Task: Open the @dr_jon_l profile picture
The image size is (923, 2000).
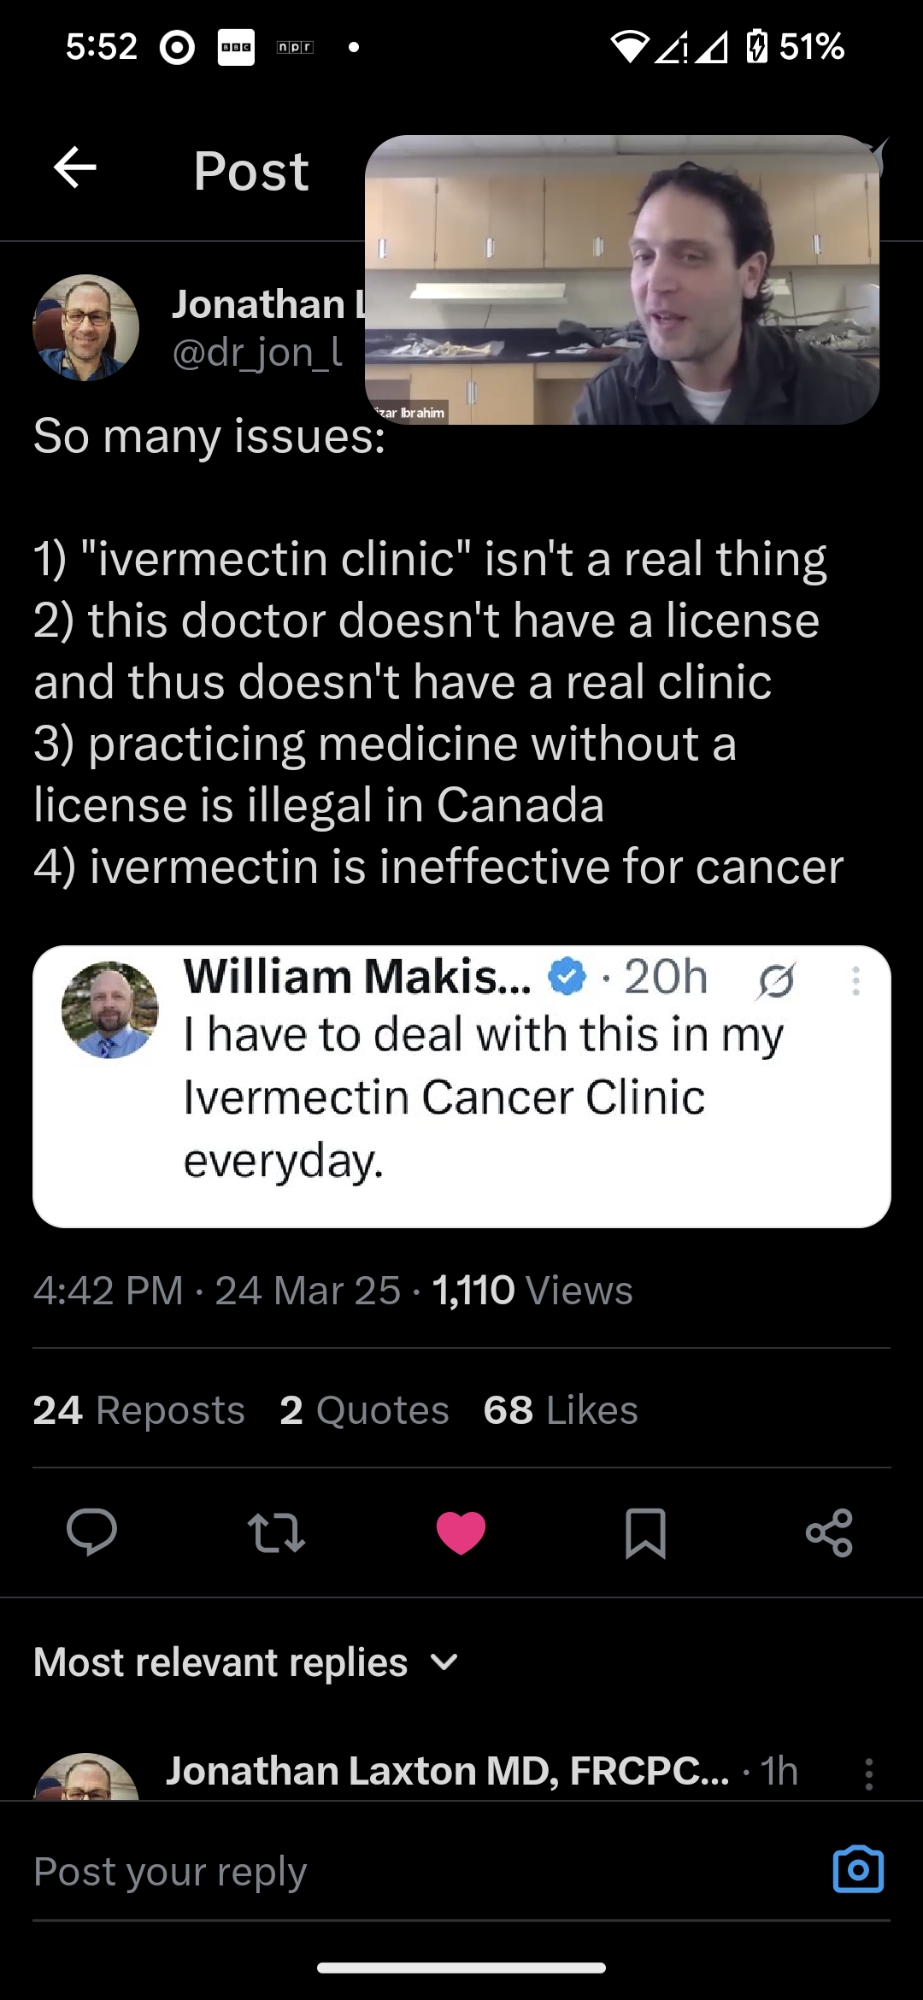Action: click(x=86, y=328)
